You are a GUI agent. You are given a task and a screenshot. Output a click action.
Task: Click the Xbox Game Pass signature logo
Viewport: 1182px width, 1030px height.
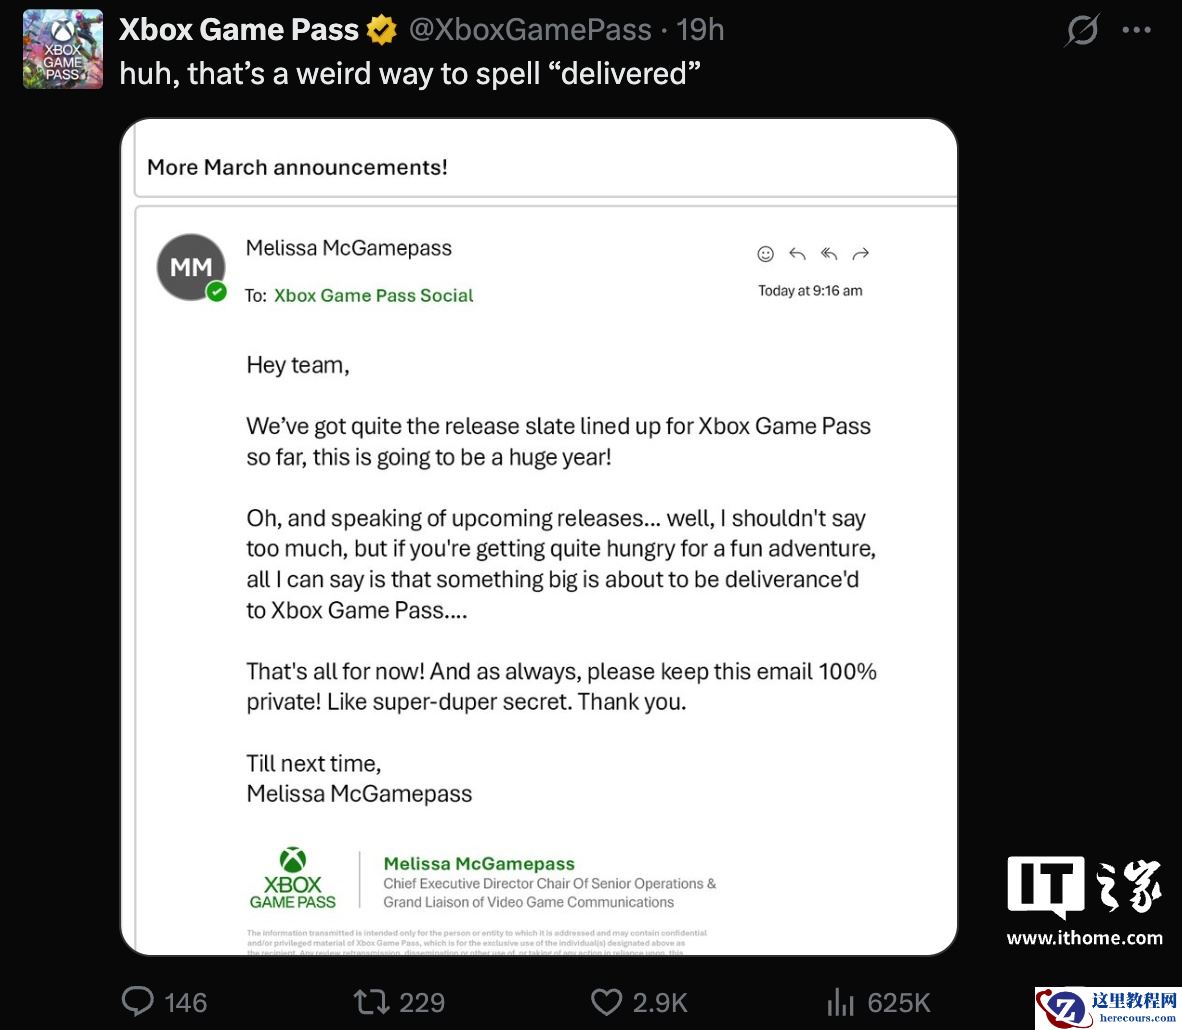tap(293, 879)
